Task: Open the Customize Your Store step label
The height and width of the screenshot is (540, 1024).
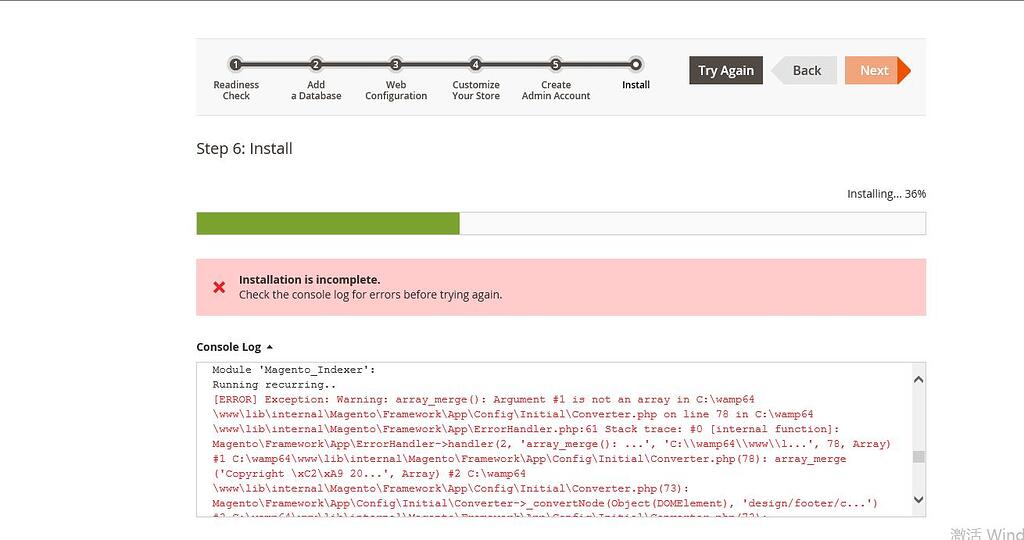Action: coord(475,90)
